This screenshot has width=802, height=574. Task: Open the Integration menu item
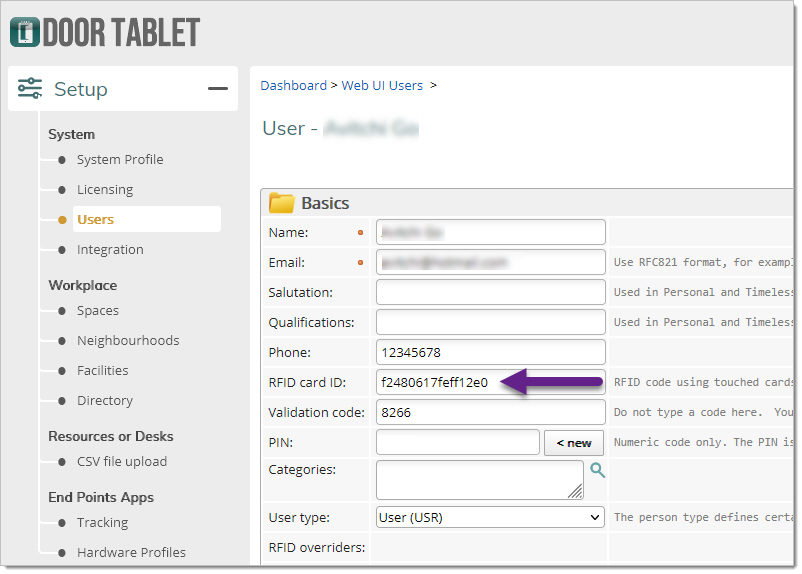click(x=110, y=250)
